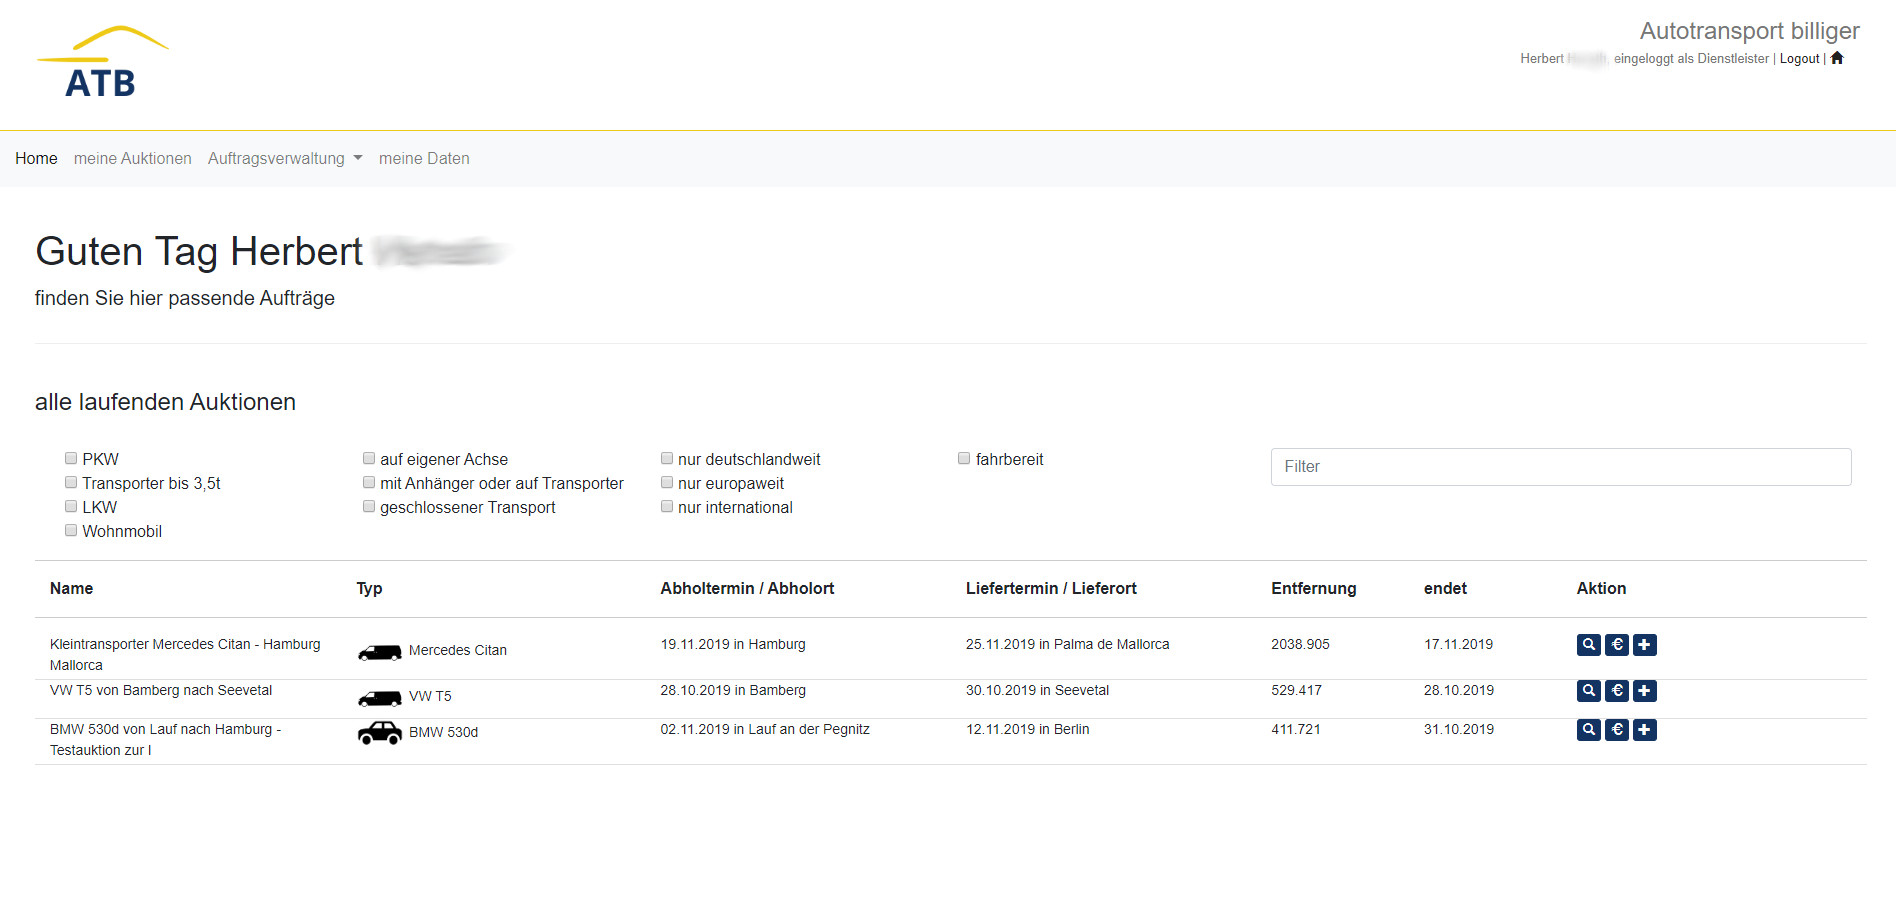Select the geschlossener Transport checkbox
Viewport: 1896px width, 909px height.
[x=369, y=506]
